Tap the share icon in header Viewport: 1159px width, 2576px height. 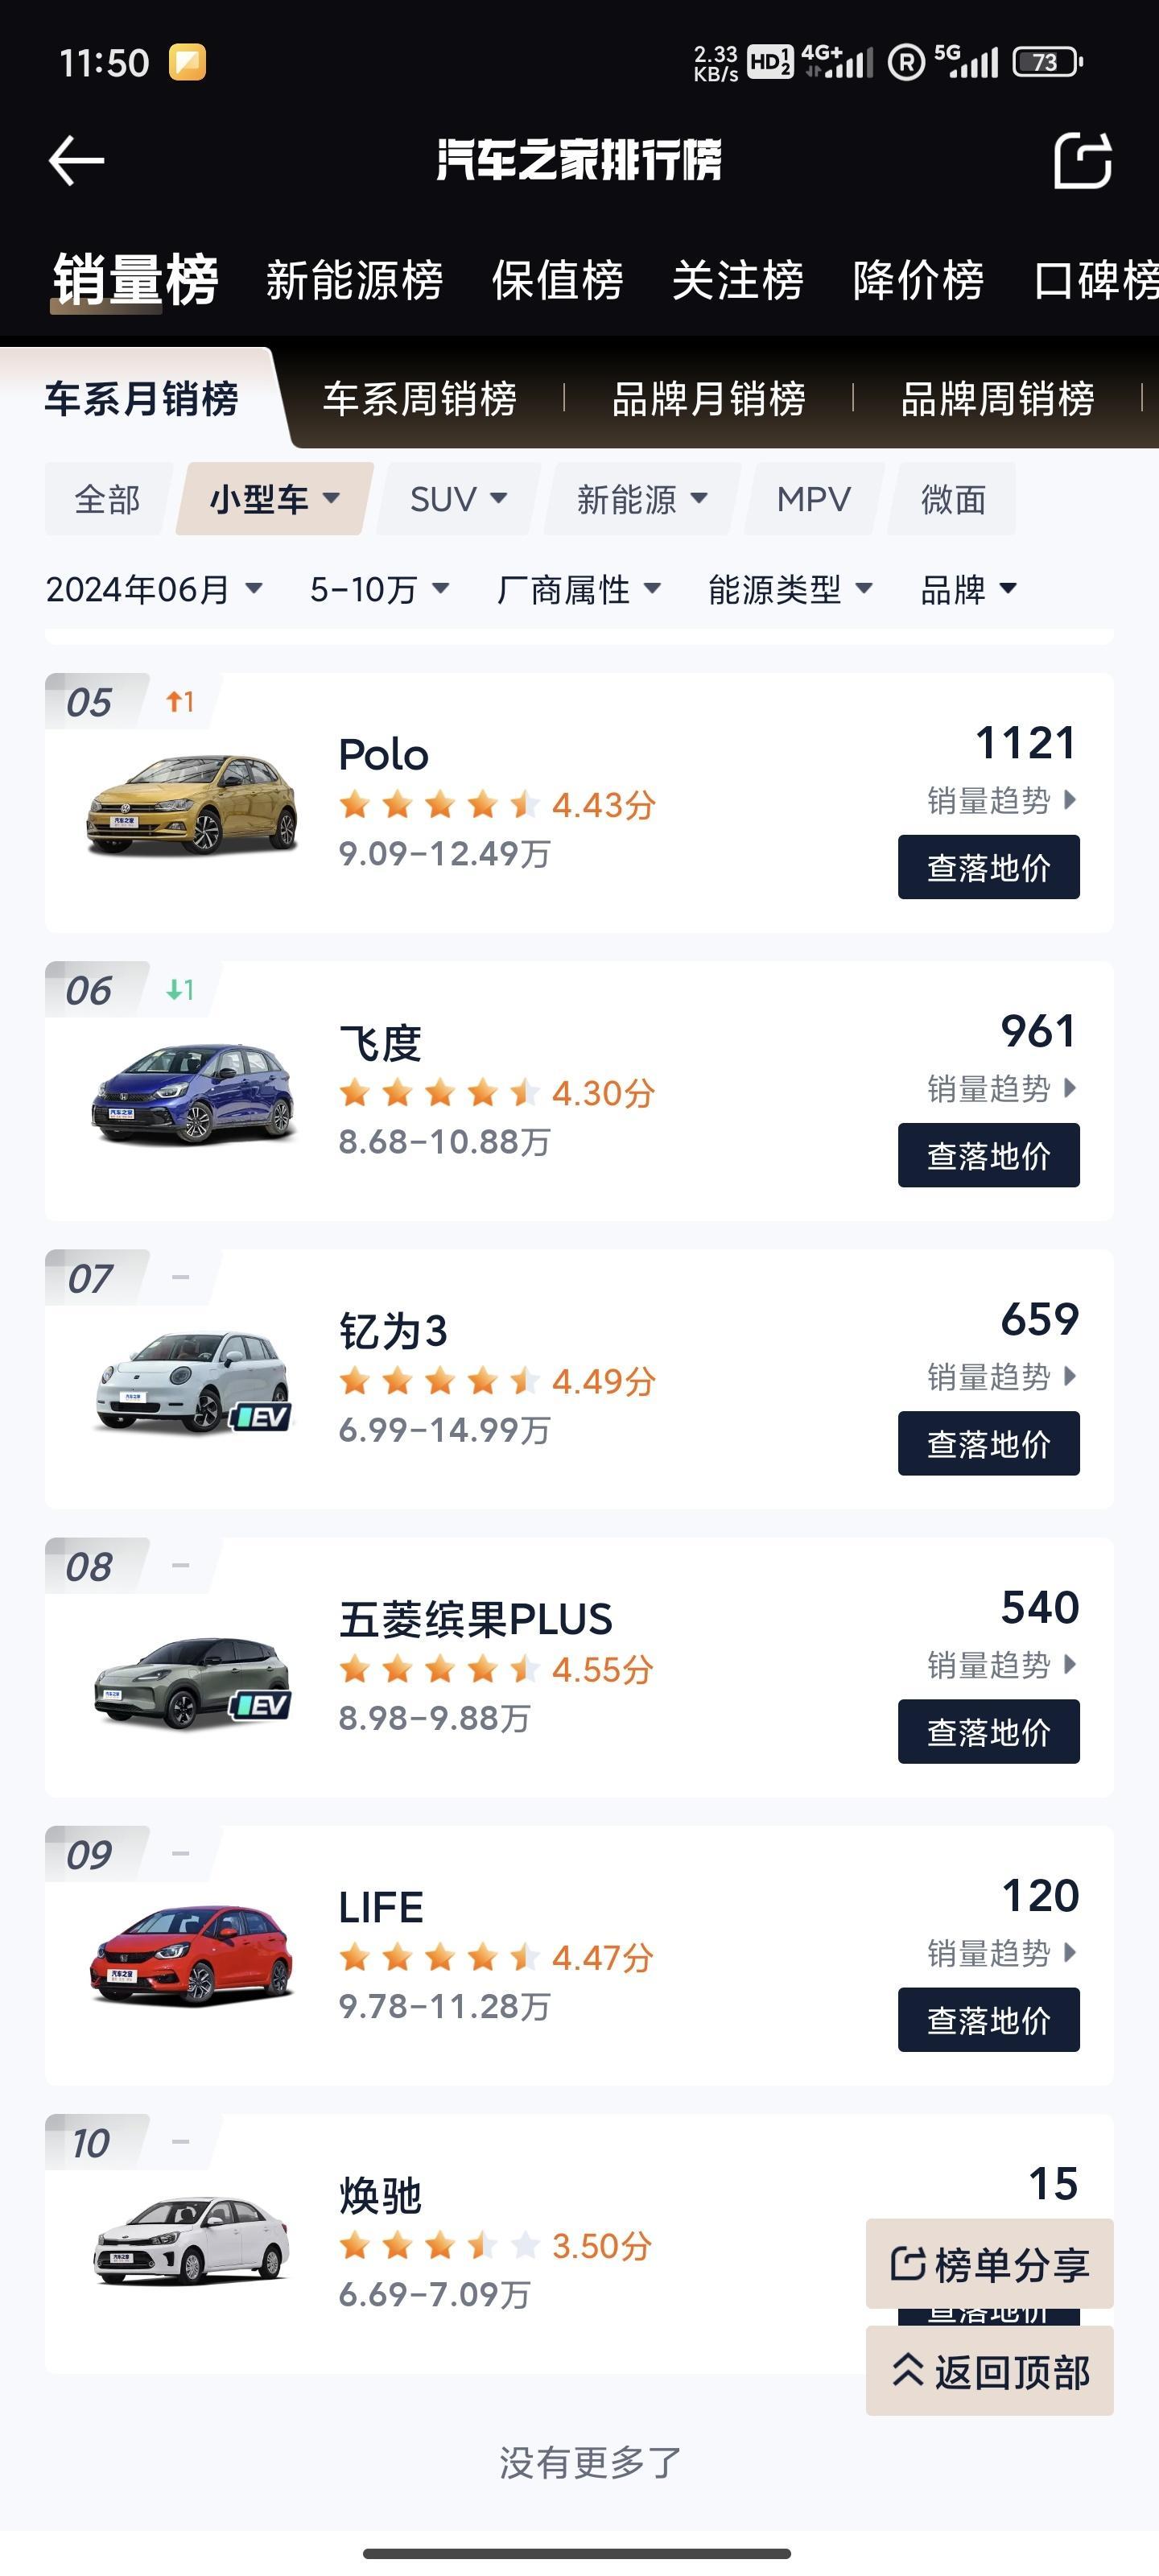[1083, 160]
